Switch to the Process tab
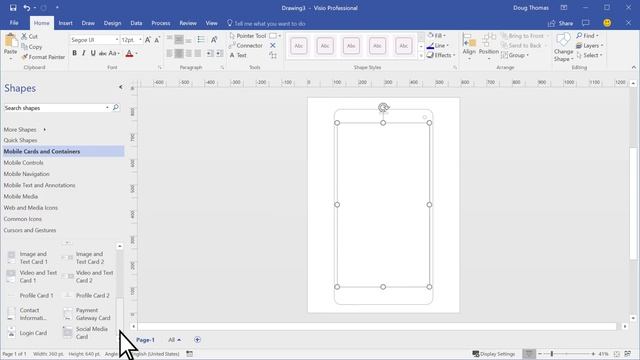This screenshot has height=360, width=640. (x=161, y=23)
